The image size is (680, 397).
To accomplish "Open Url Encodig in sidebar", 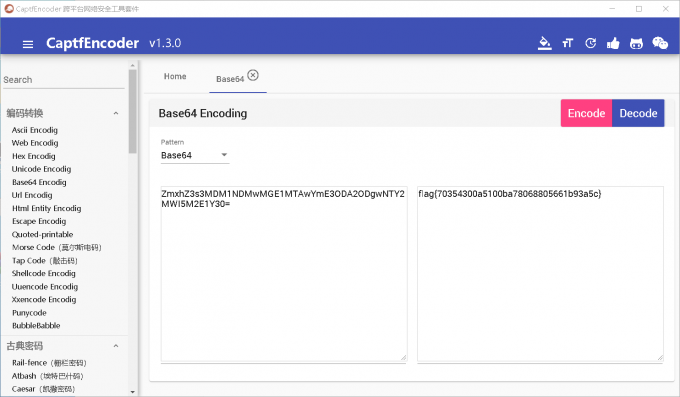I will (x=32, y=195).
